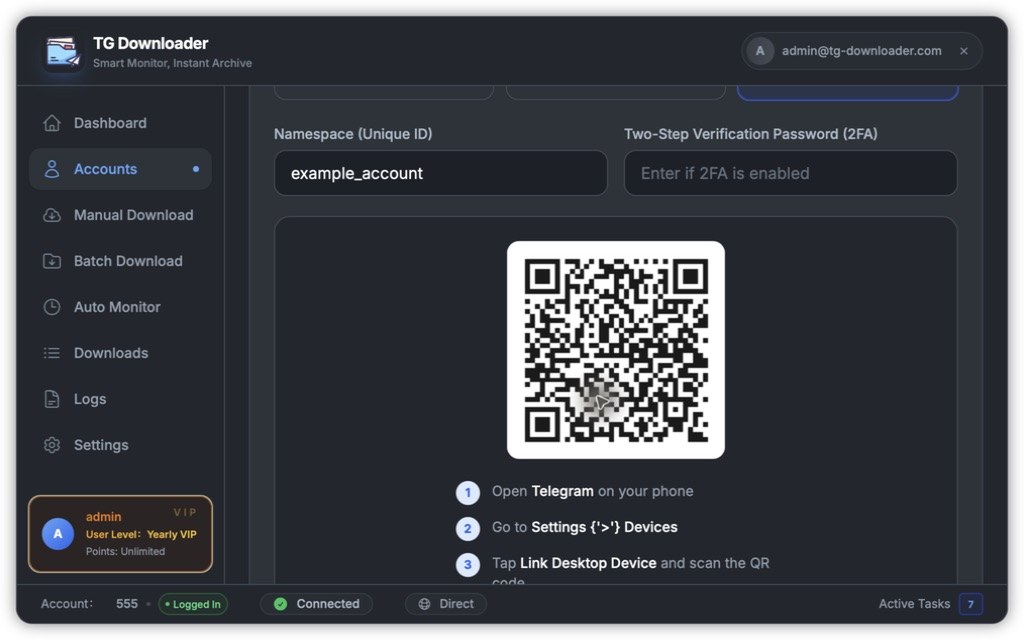Click the green Connected check icon
Screen dimensions: 1024x640
coord(281,604)
